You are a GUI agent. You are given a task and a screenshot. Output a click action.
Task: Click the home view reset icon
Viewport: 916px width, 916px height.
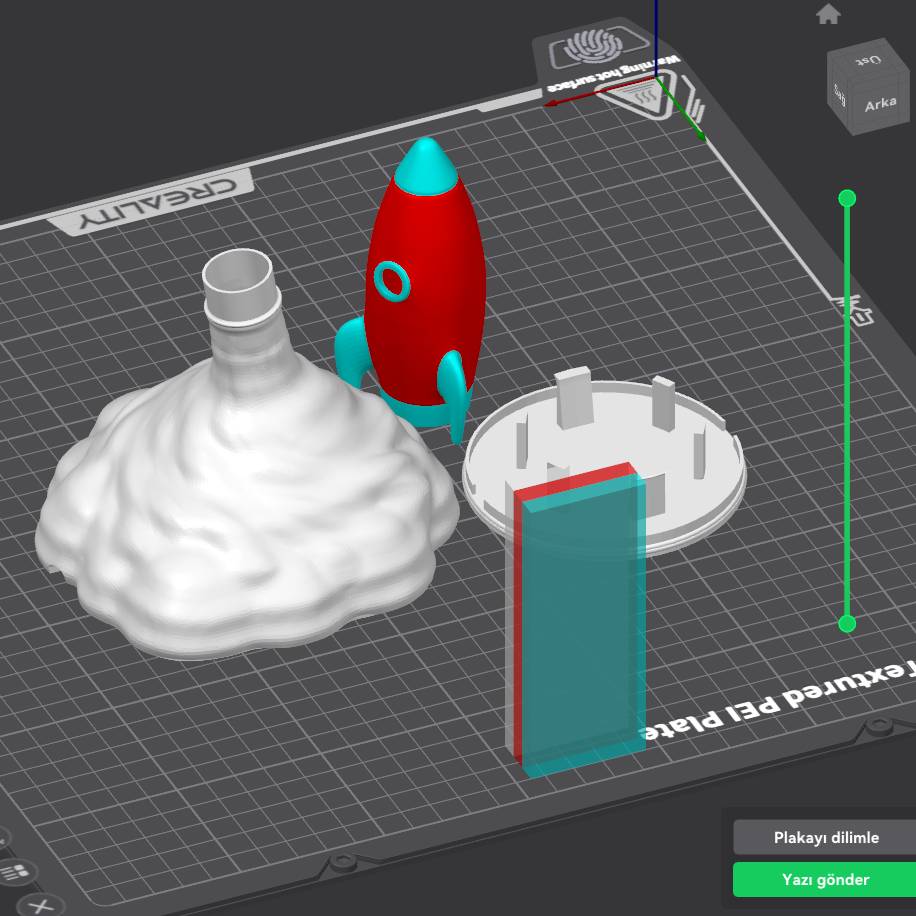tap(828, 14)
